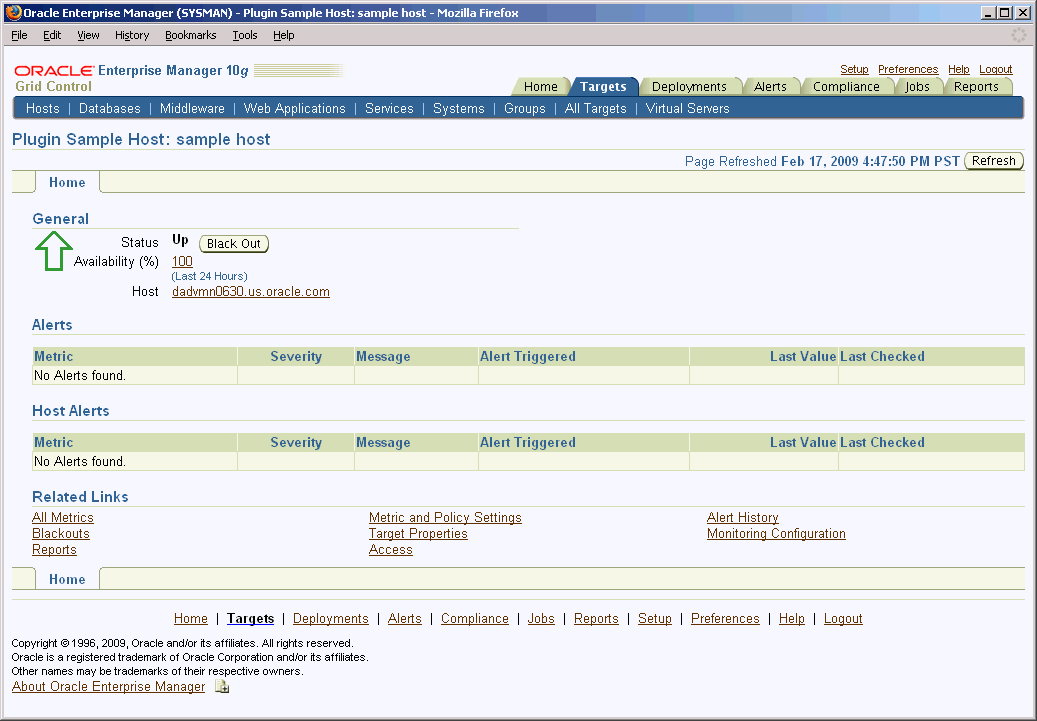Click icon next to About Oracle Enterprise Manager
Viewport: 1037px width, 721px height.
click(222, 687)
